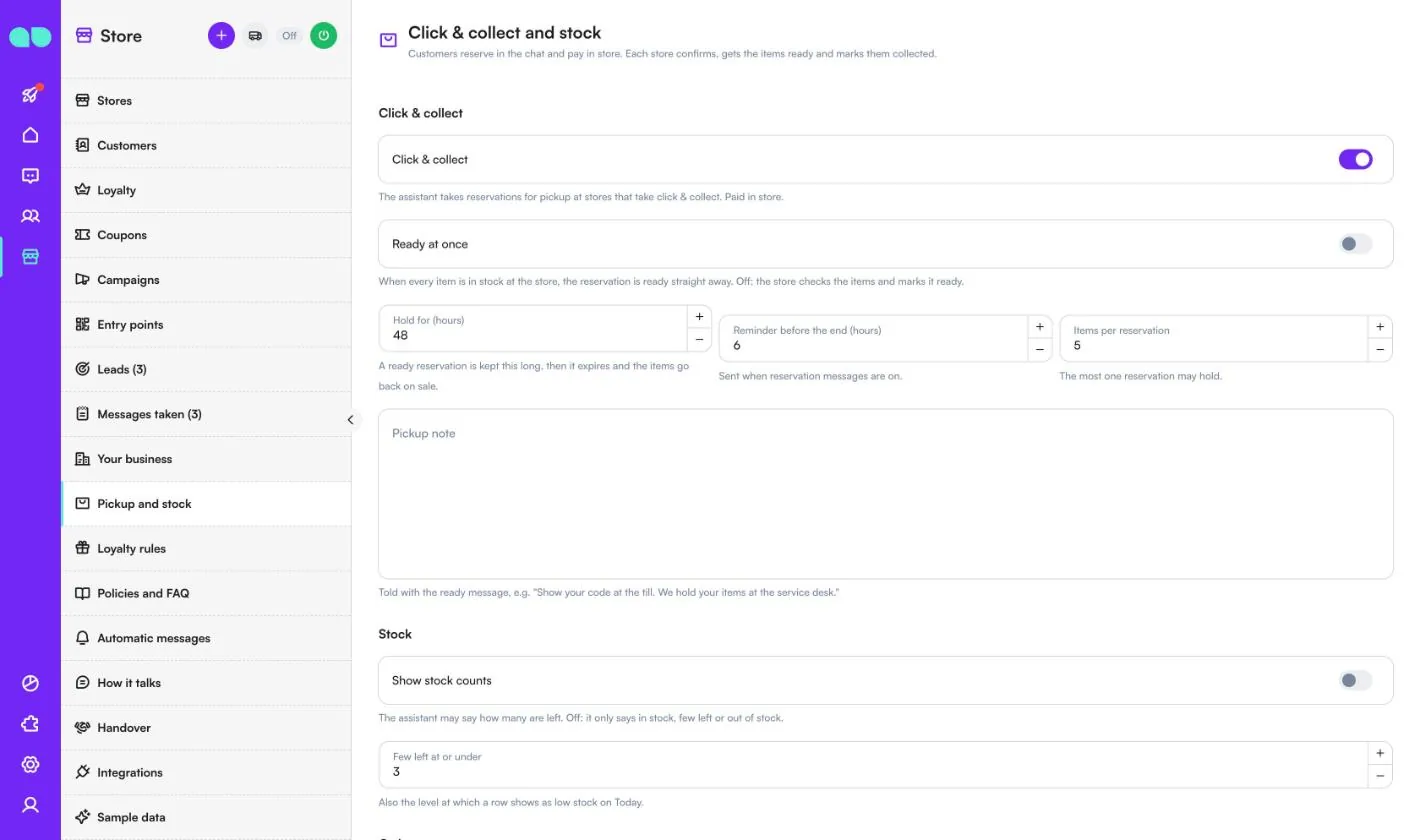1420x840 pixels.
Task: Open the Handover section
Action: [206, 728]
